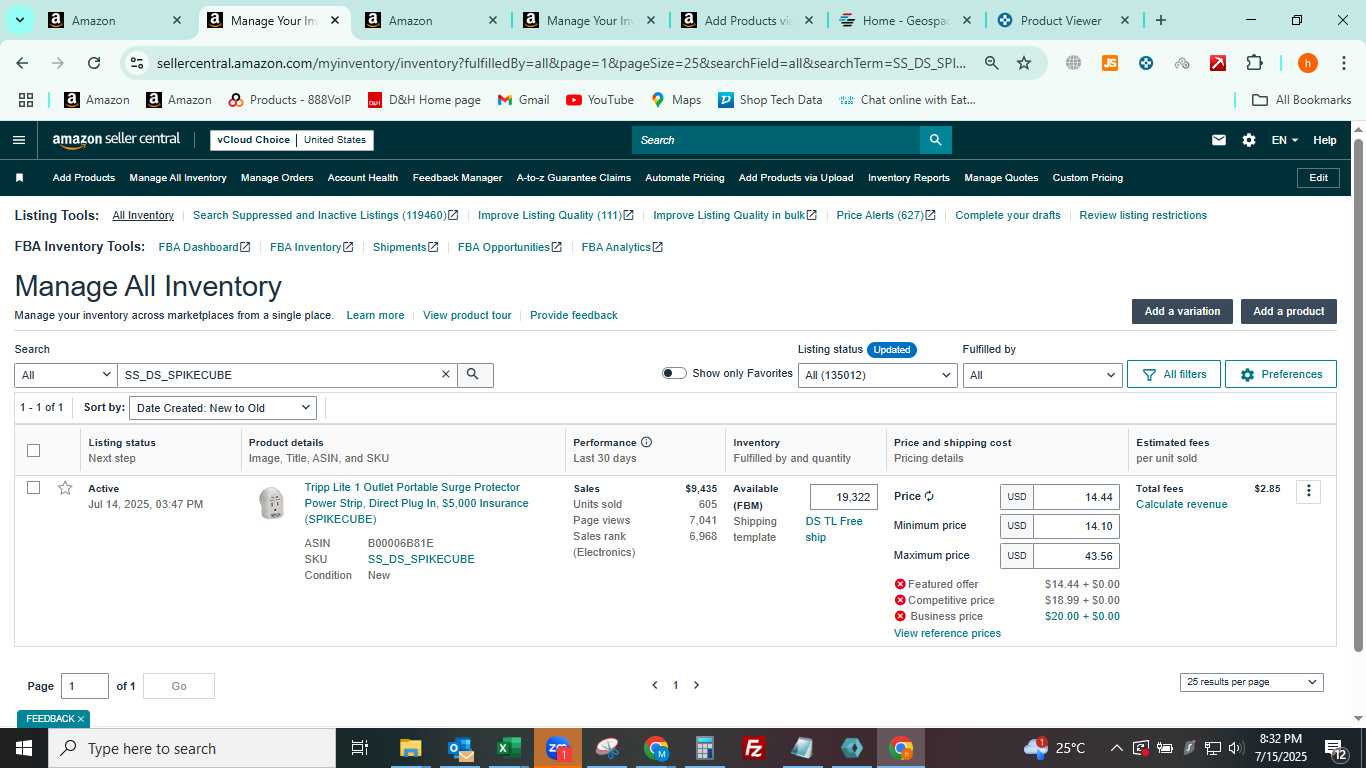Toggle Show only Favorites switch

click(674, 373)
